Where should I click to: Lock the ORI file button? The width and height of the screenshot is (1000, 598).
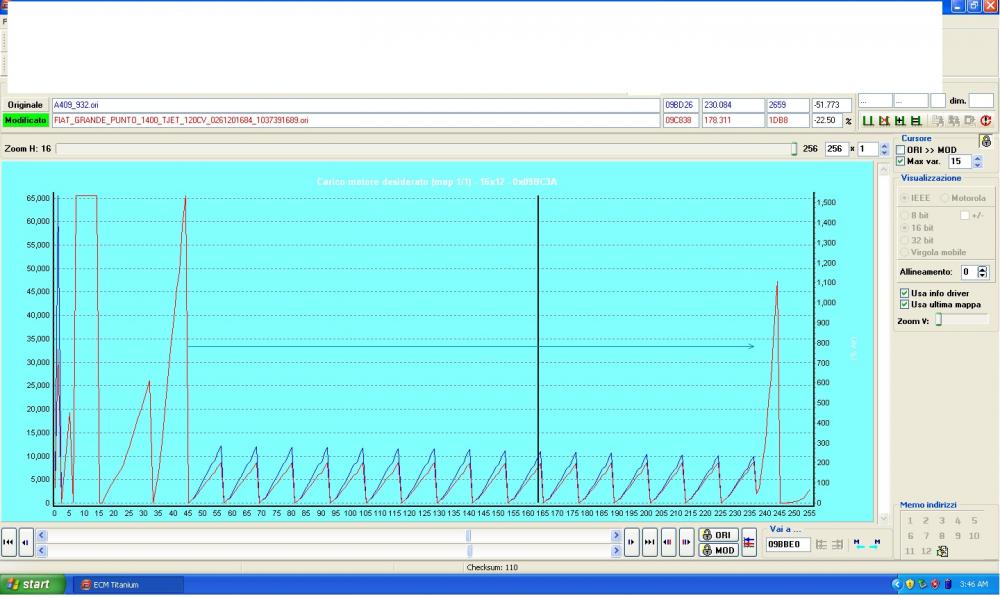718,535
